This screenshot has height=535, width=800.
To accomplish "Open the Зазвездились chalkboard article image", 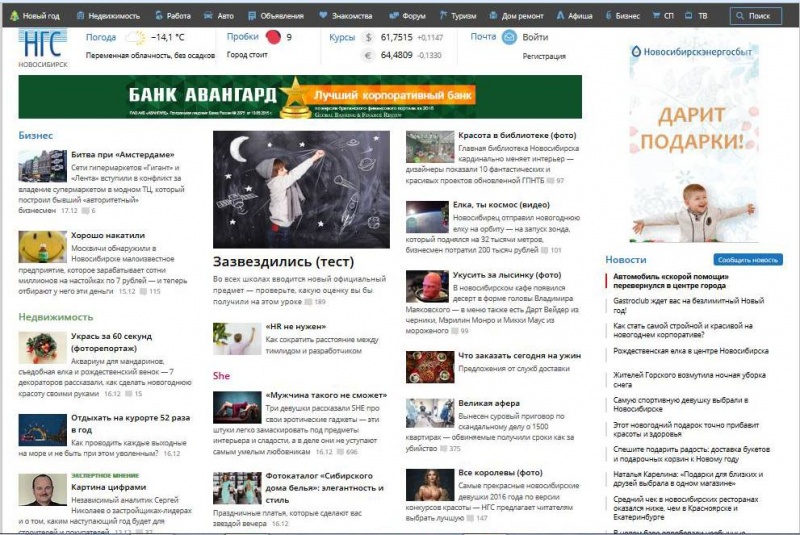I will pos(301,190).
